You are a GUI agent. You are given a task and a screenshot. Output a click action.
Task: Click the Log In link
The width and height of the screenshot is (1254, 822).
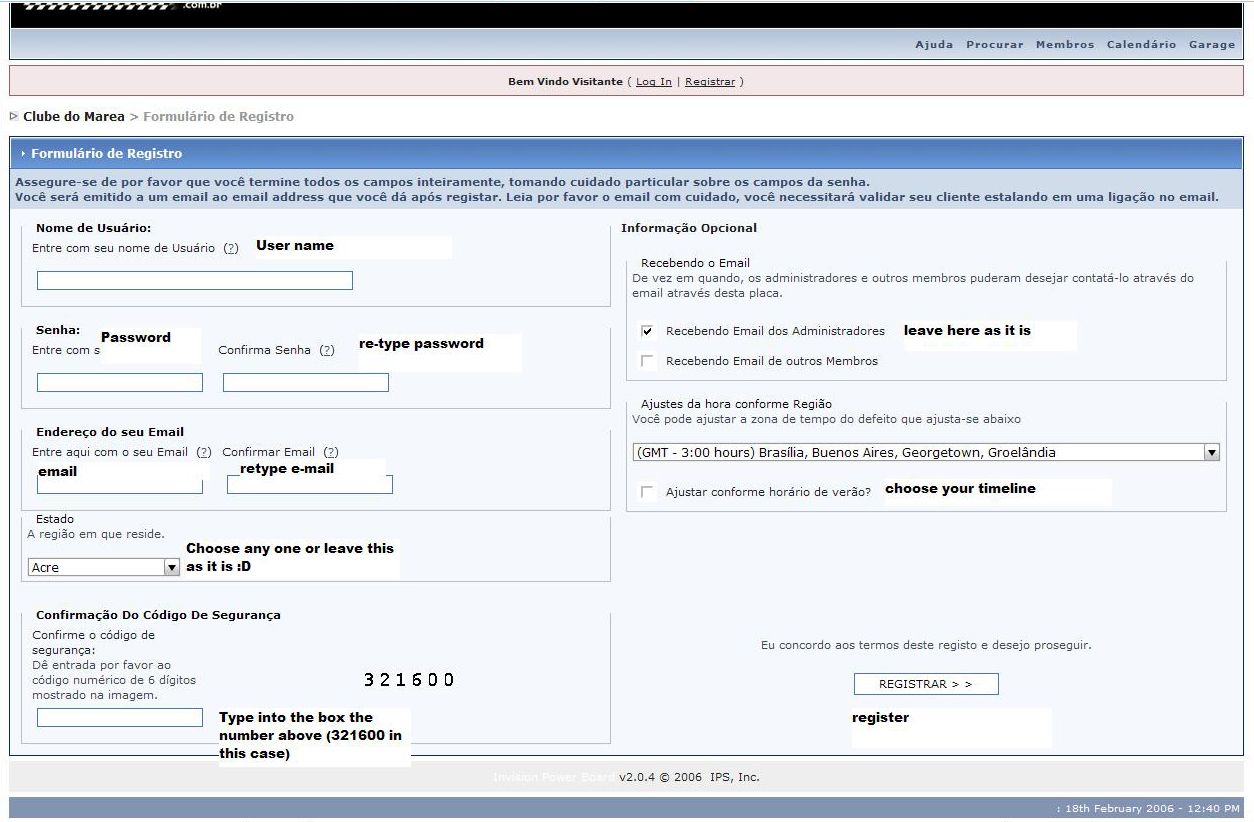(653, 82)
